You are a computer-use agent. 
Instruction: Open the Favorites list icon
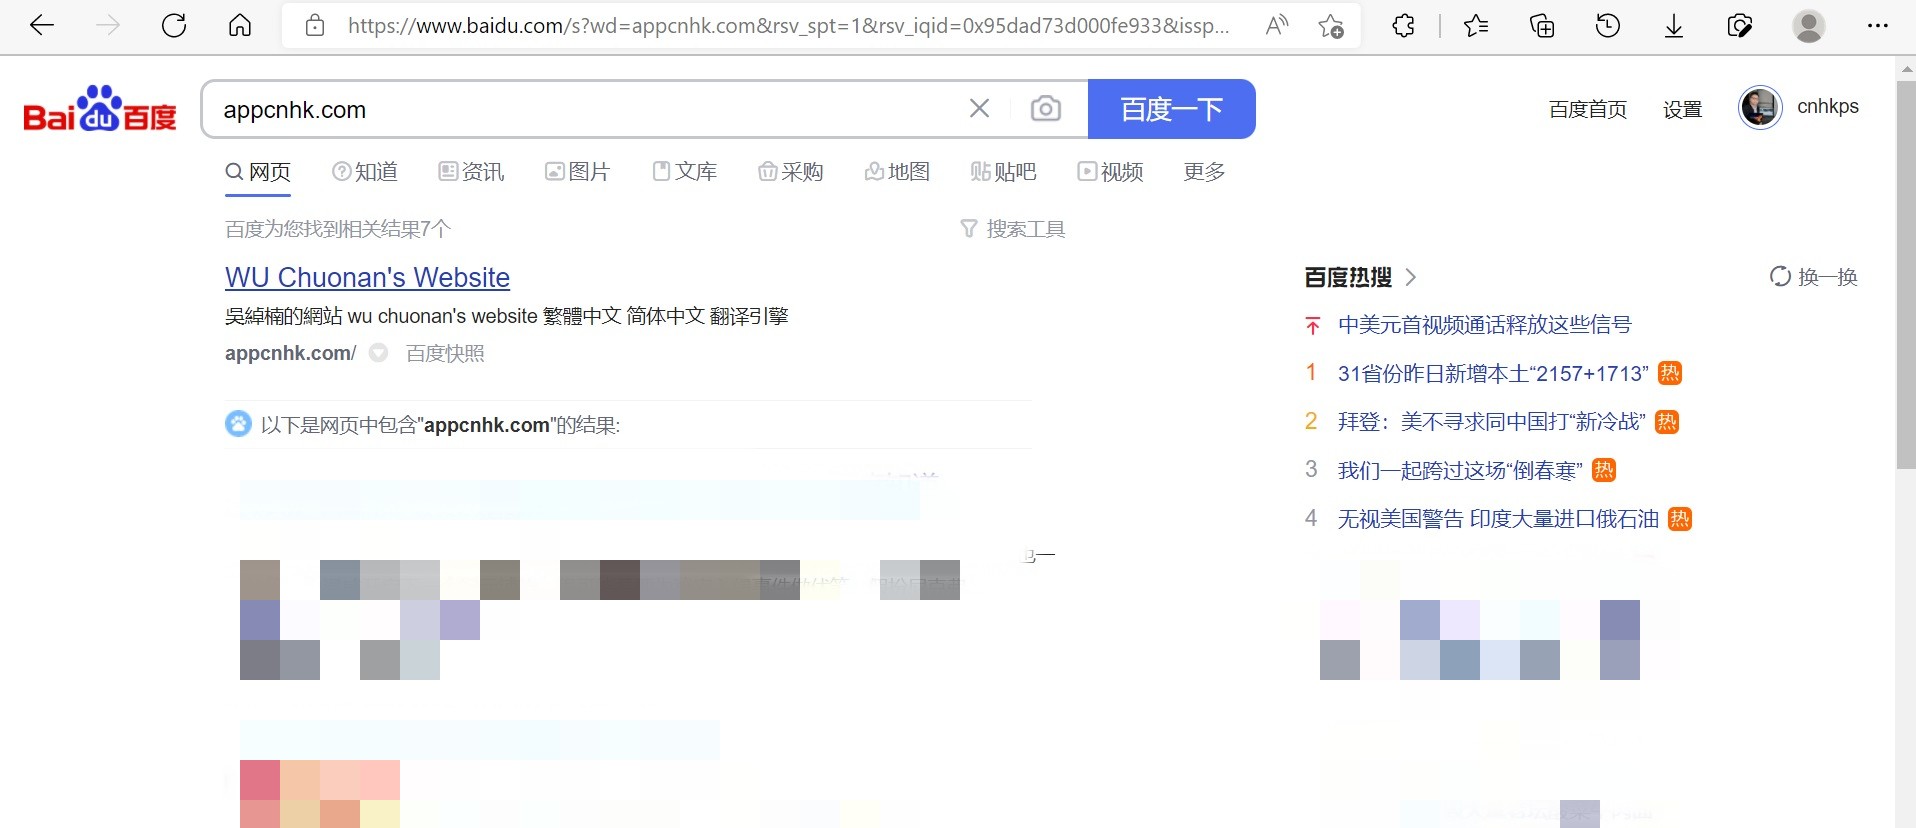click(x=1476, y=26)
